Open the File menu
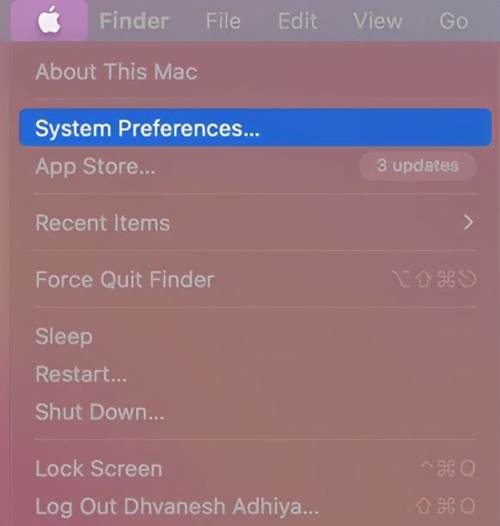 (223, 21)
